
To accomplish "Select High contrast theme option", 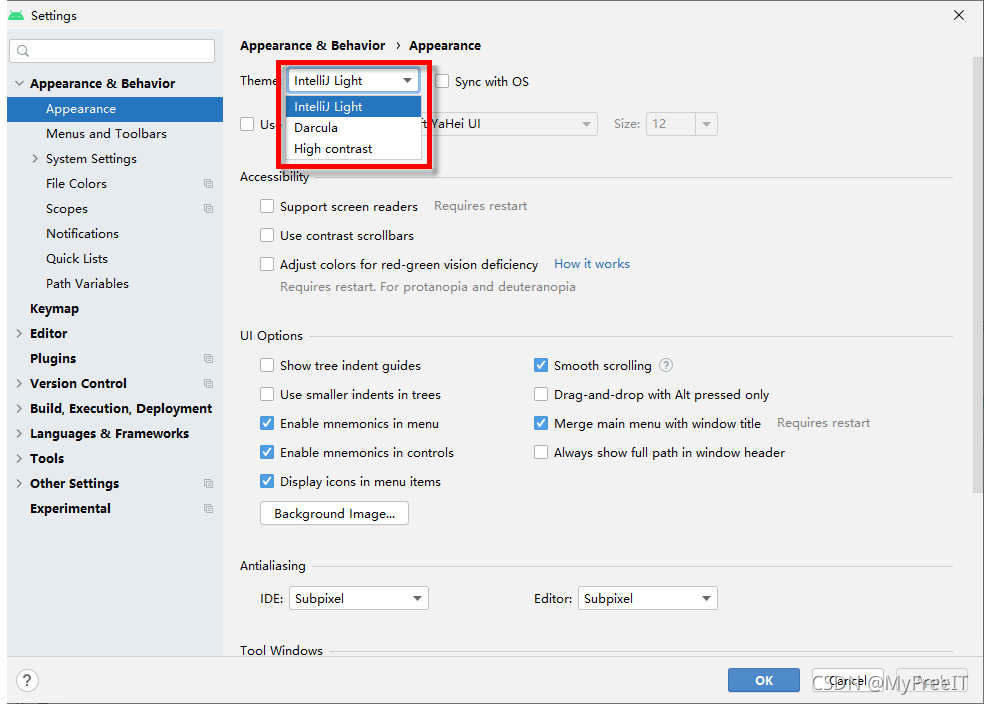I will tap(353, 149).
